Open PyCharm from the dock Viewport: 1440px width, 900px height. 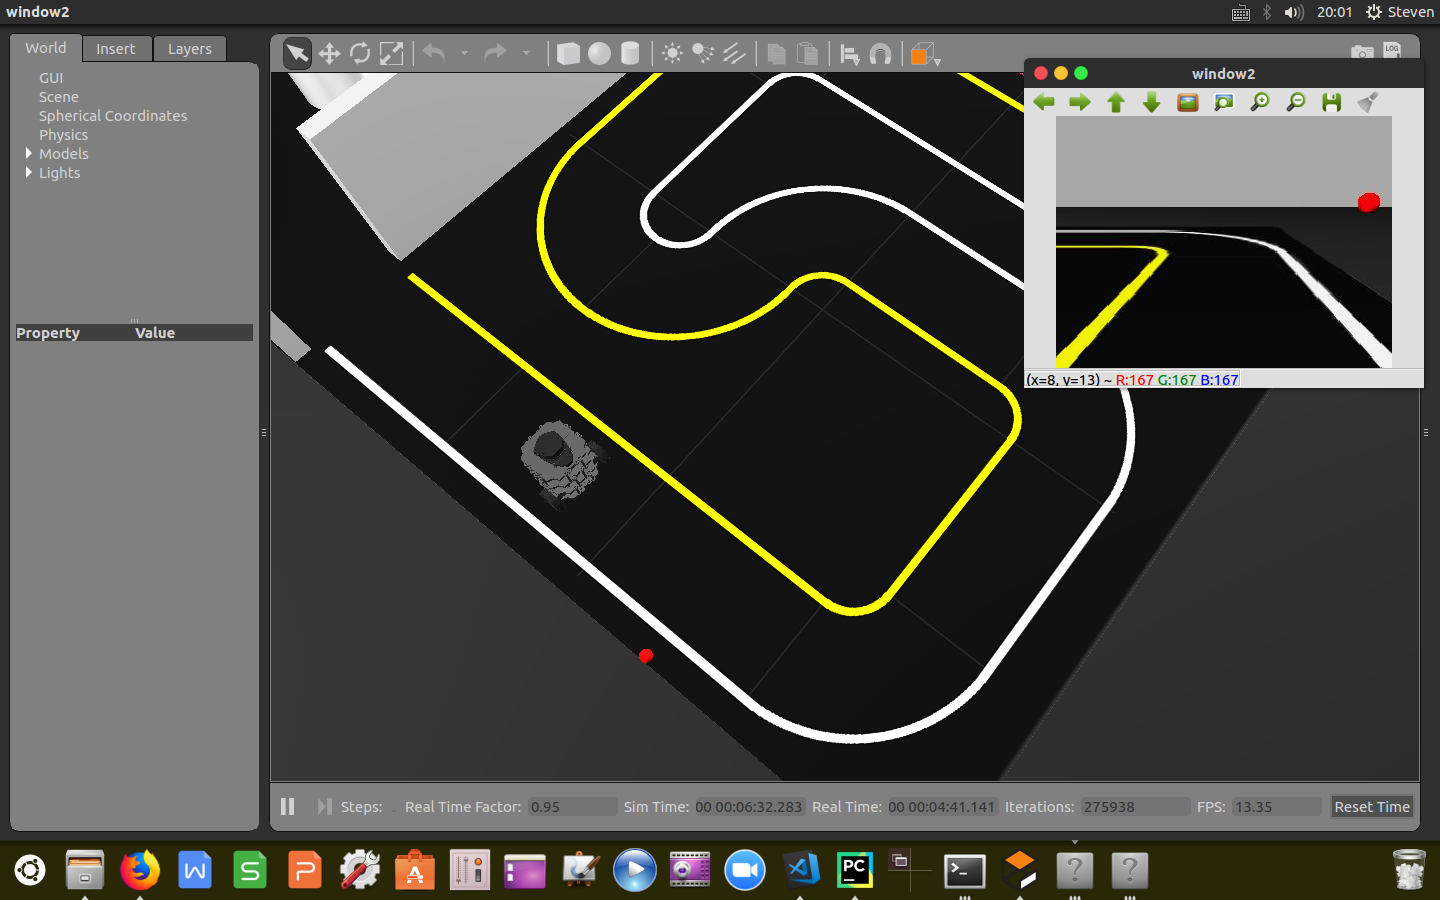tap(855, 870)
